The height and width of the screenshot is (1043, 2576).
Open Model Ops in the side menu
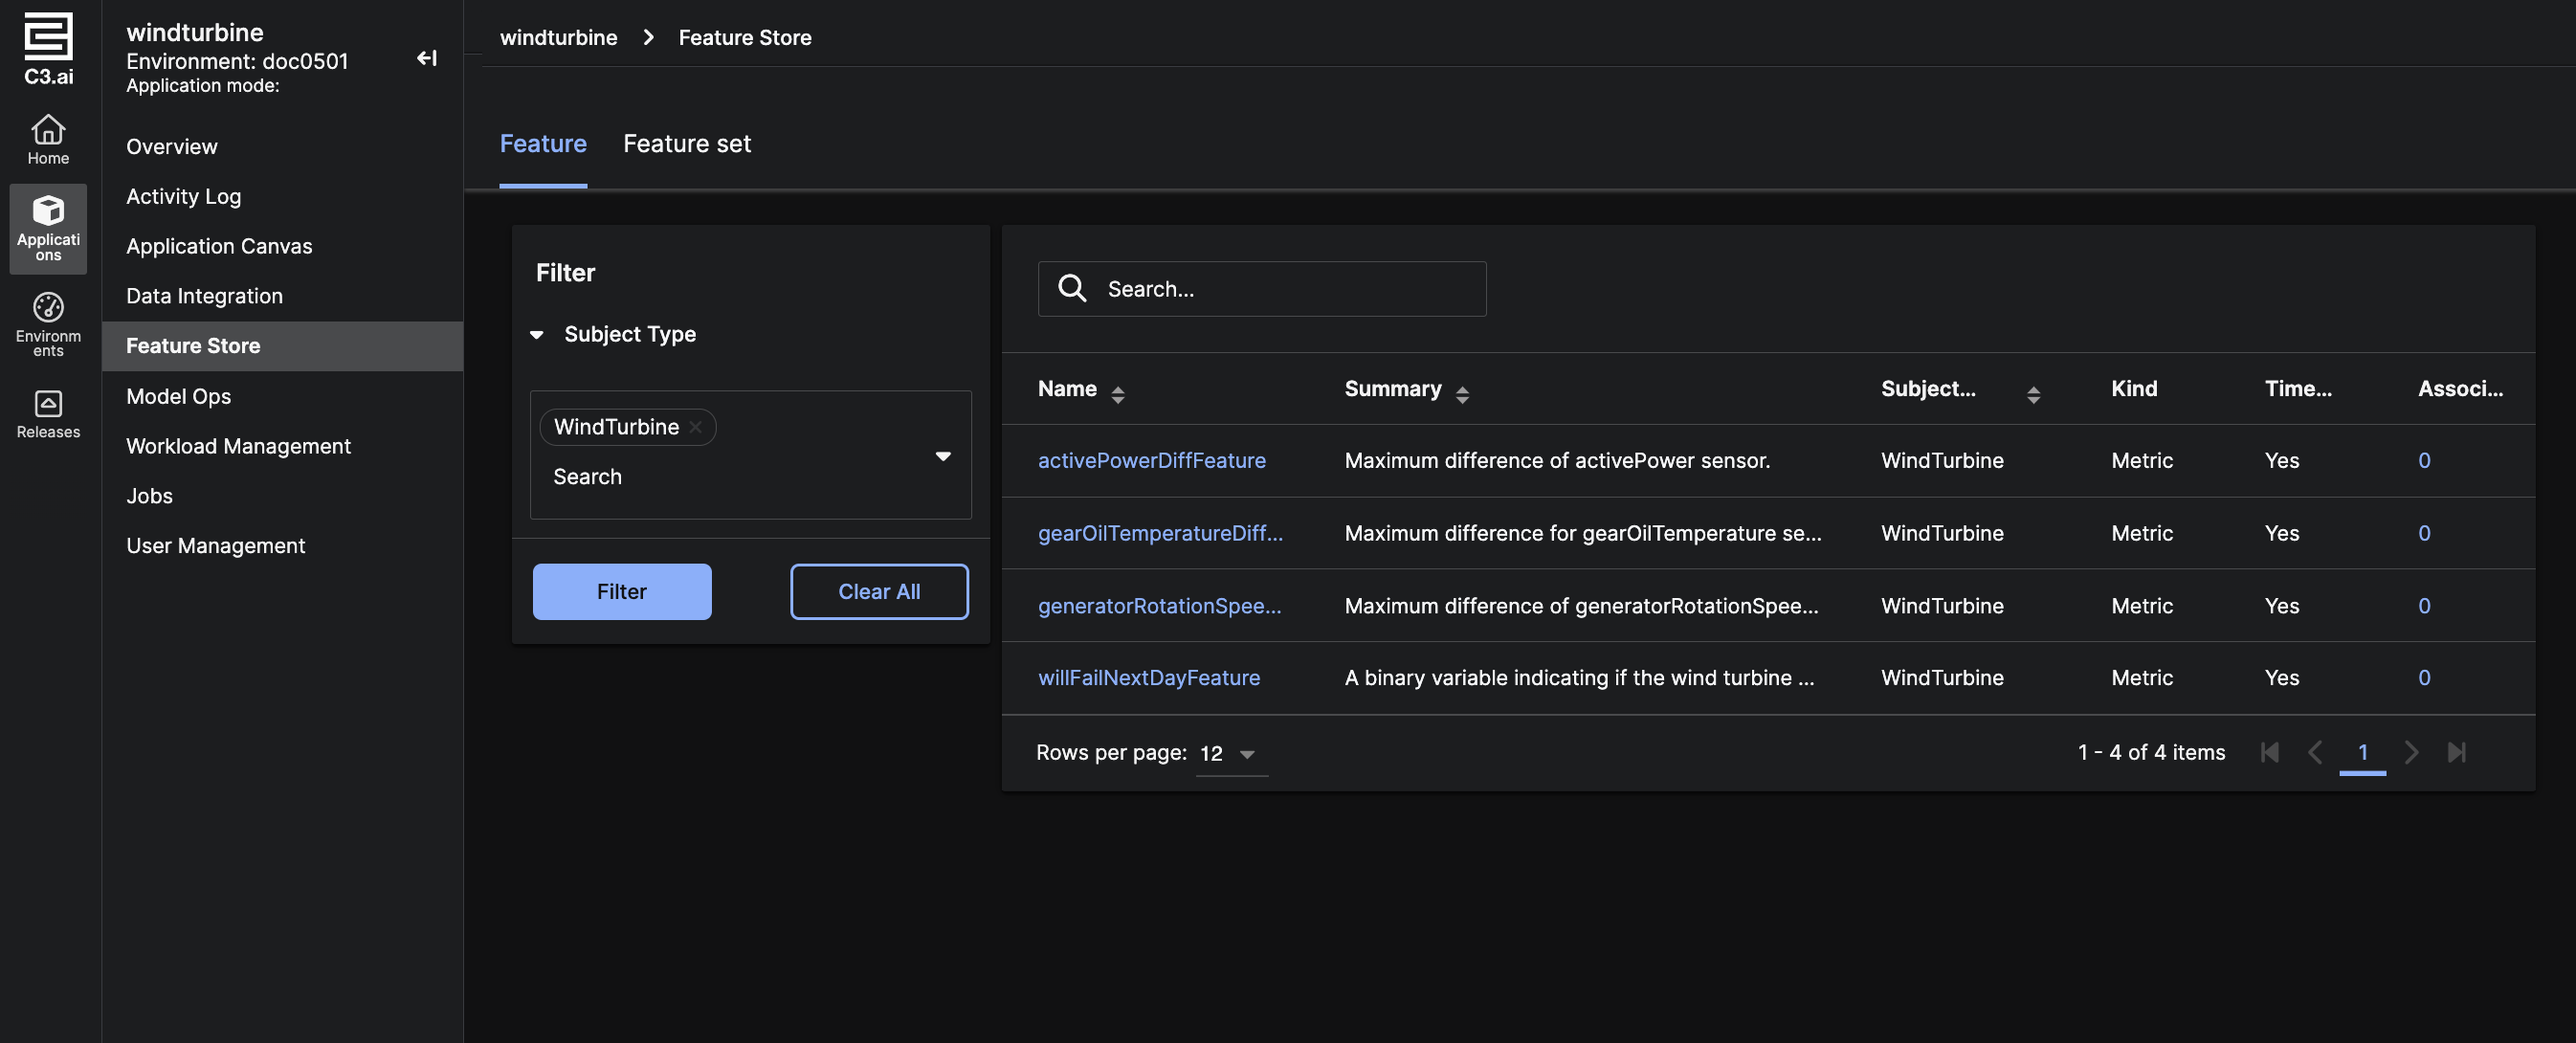[178, 396]
